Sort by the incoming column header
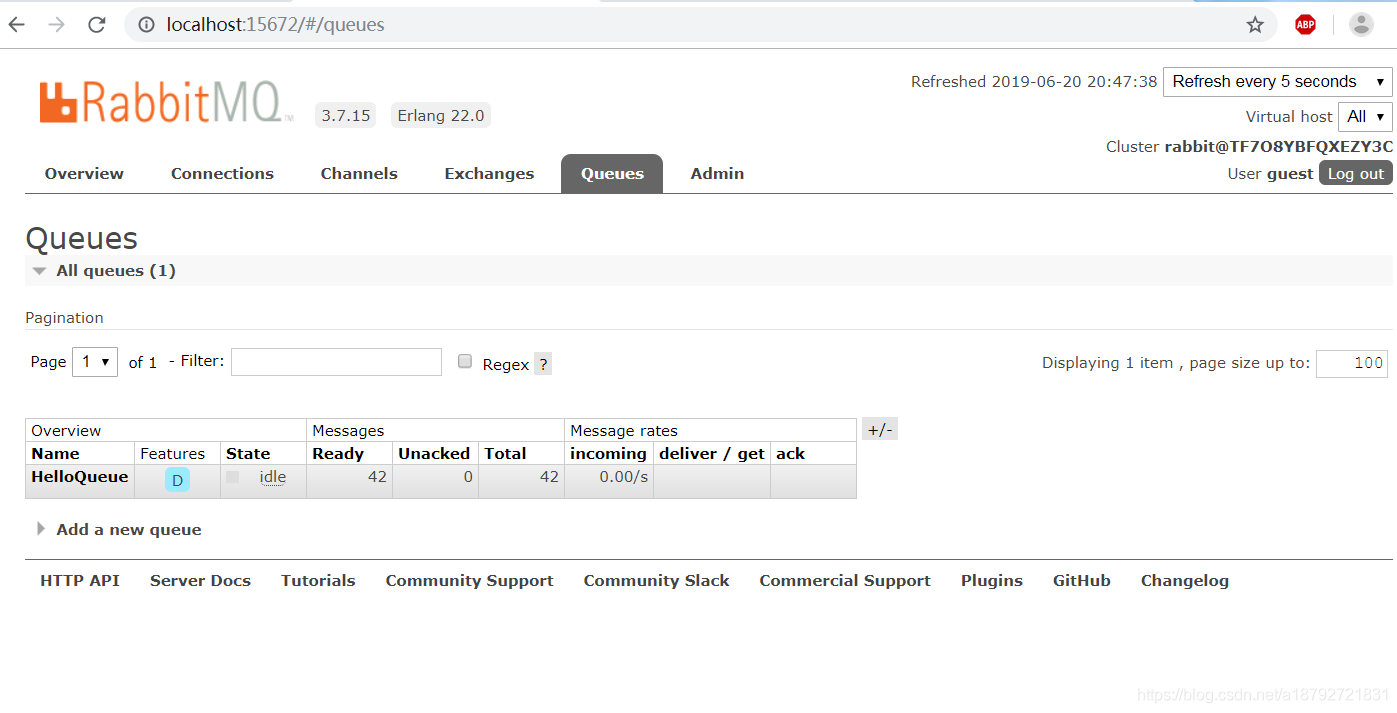This screenshot has height=713, width=1397. coord(608,454)
